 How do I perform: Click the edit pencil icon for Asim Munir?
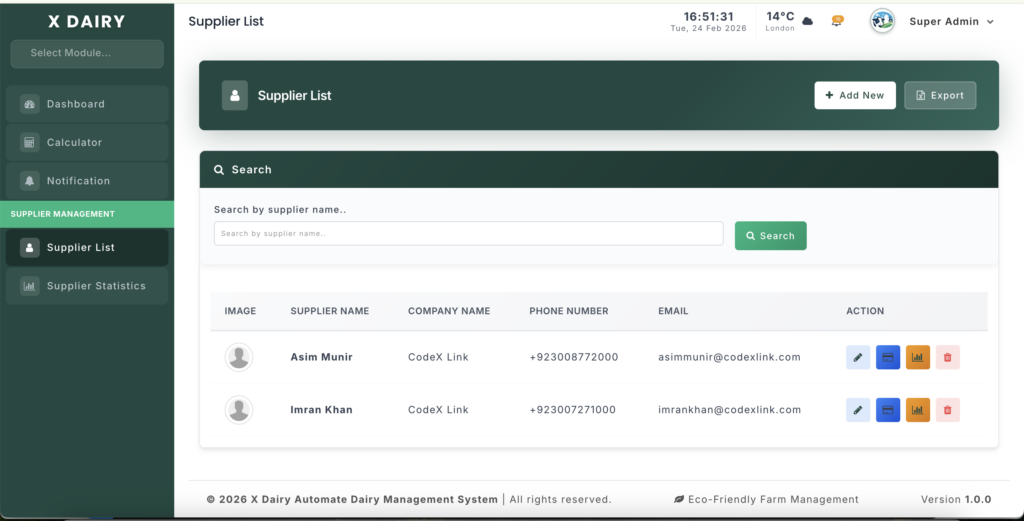click(x=858, y=357)
